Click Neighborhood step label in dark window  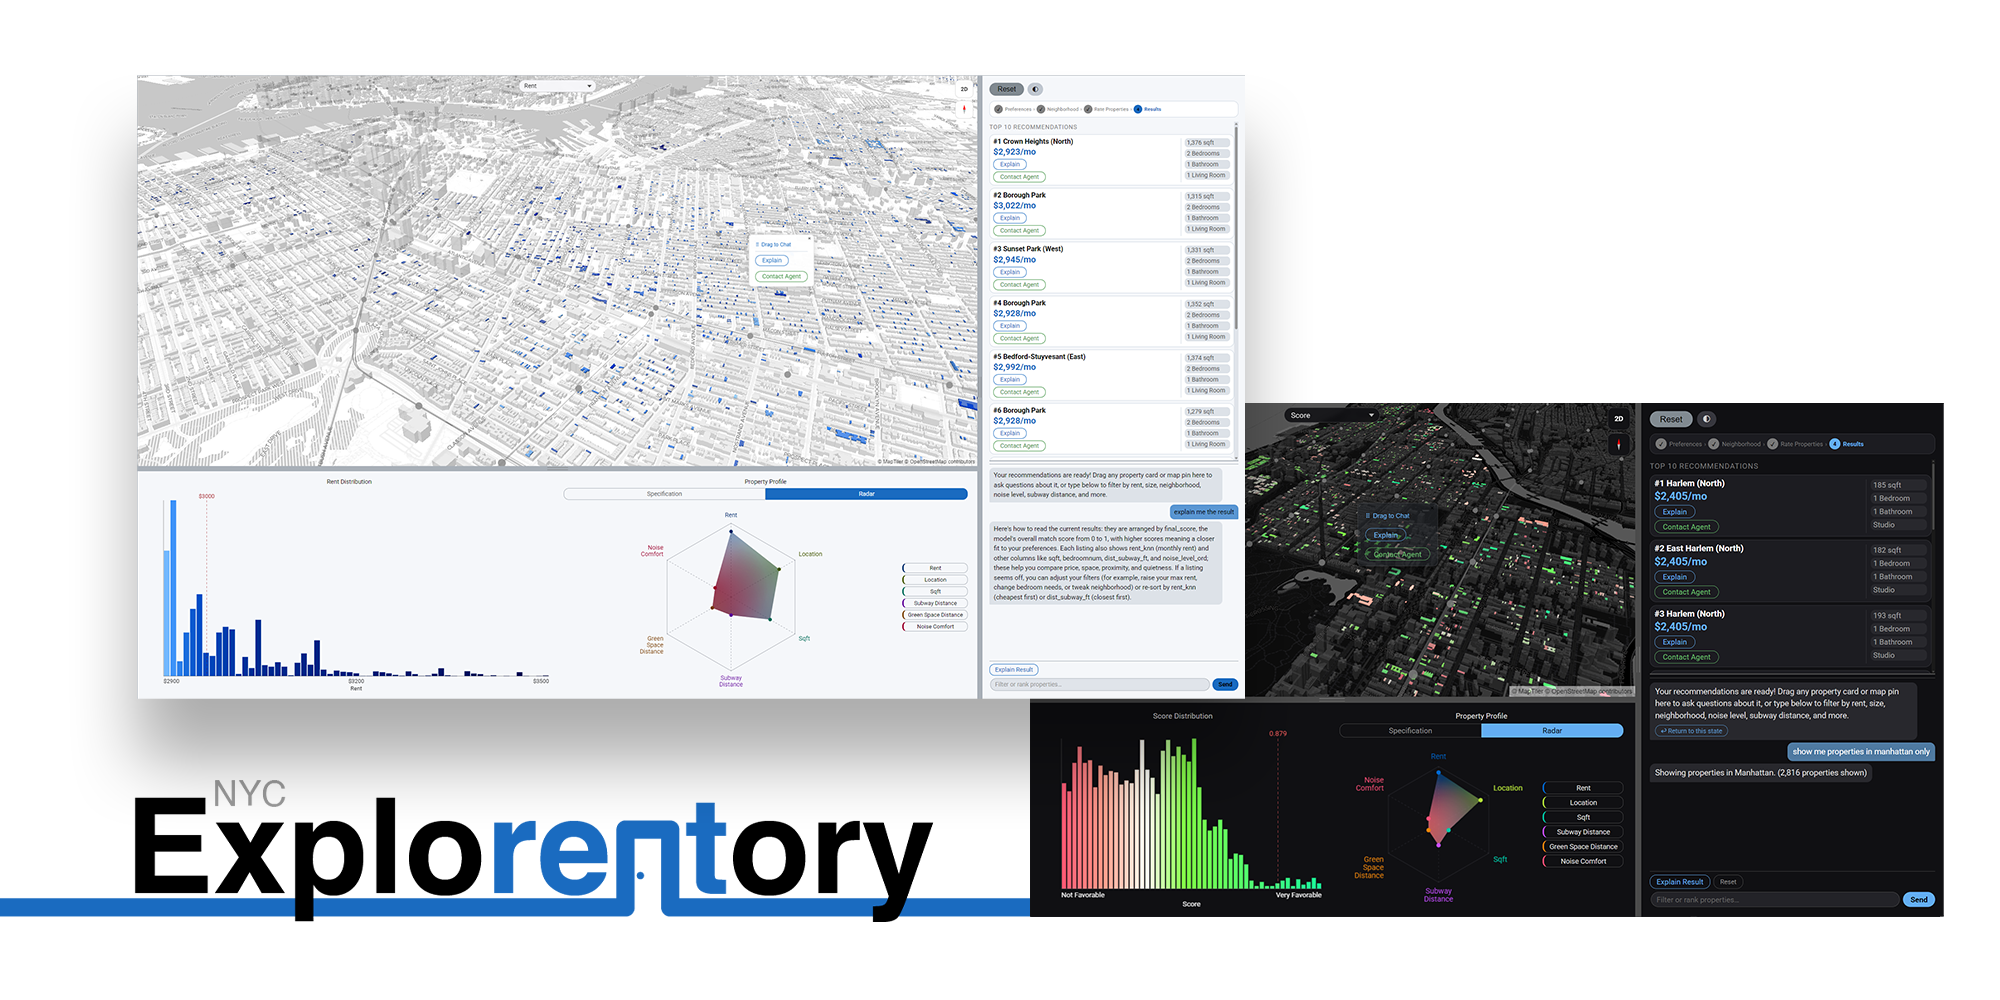pyautogui.click(x=1741, y=444)
